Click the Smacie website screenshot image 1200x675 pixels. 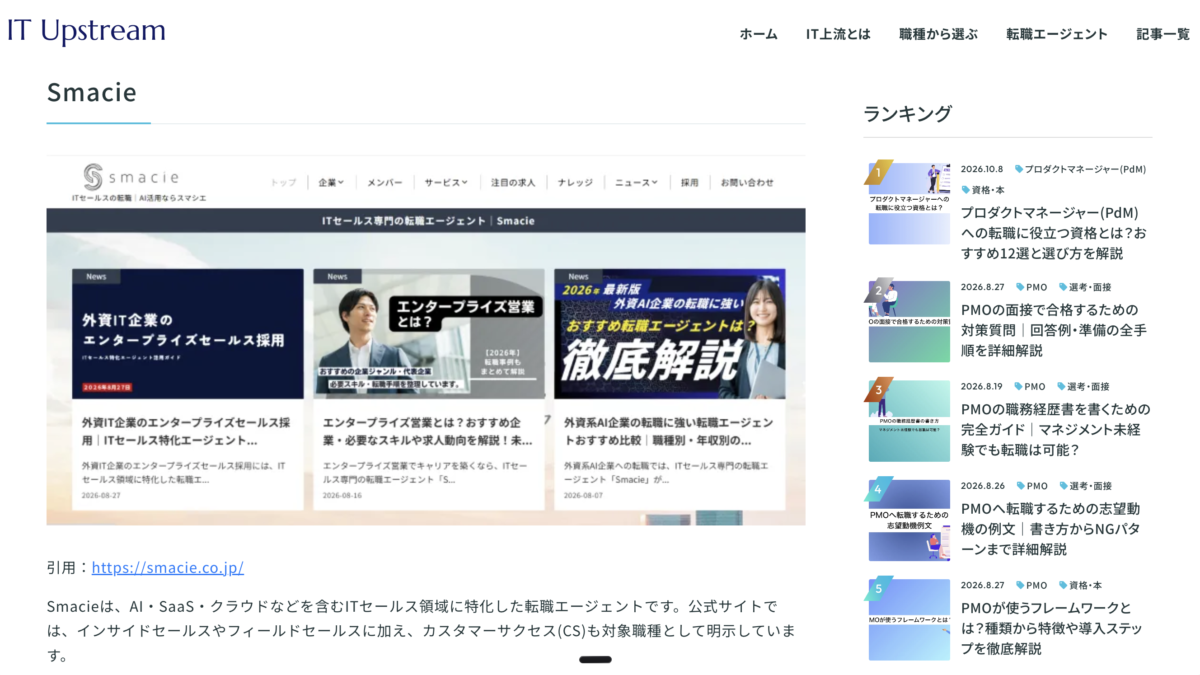click(x=426, y=340)
